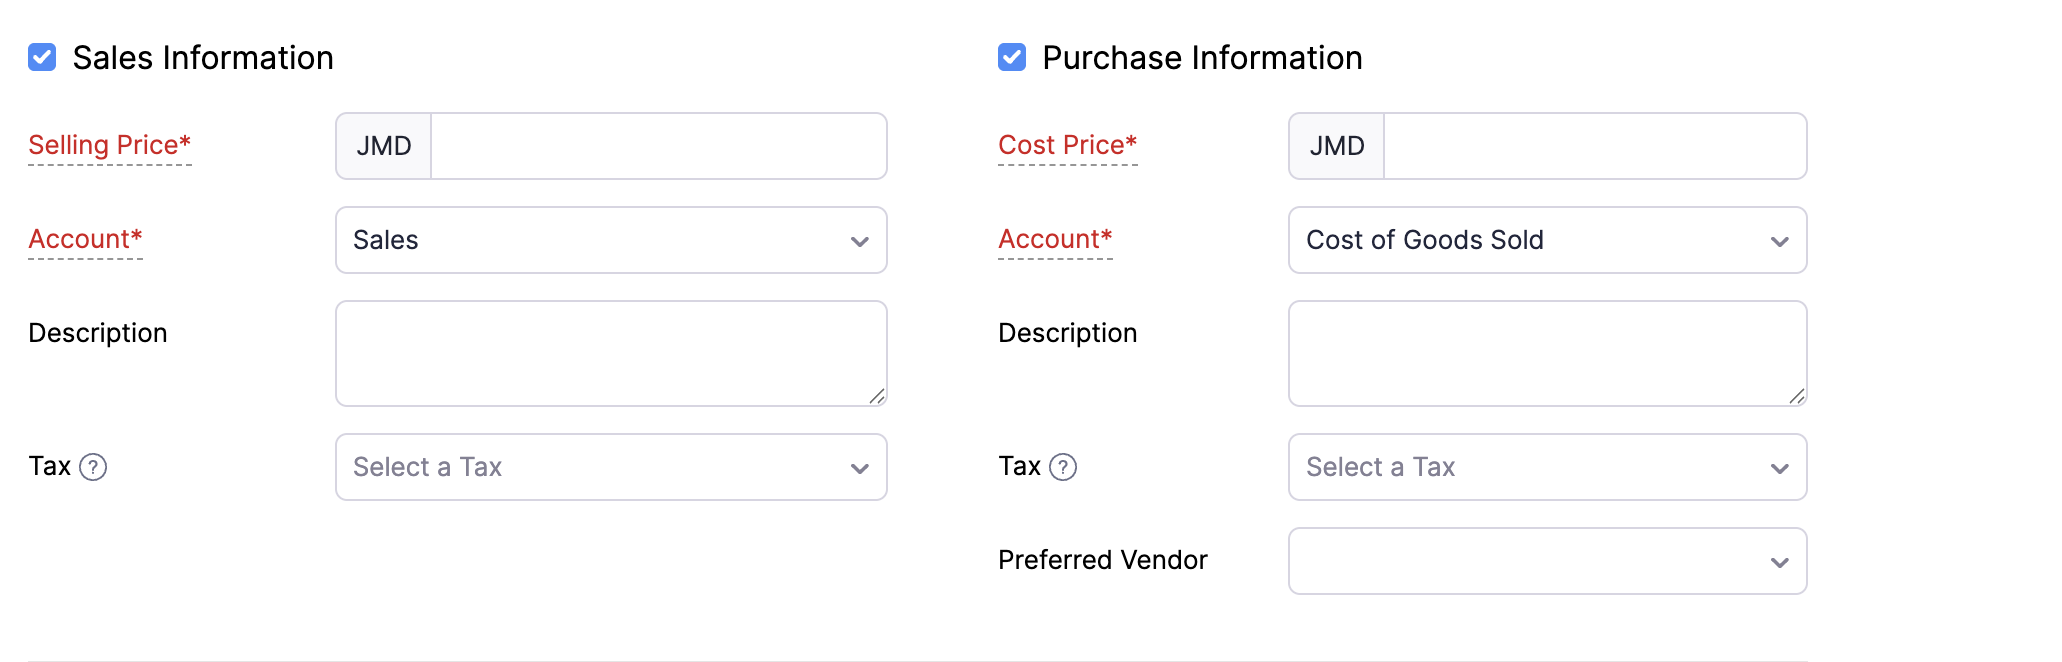Viewport: 2062px width, 662px height.
Task: Click Purchase description resize handle
Action: pyautogui.click(x=1797, y=397)
